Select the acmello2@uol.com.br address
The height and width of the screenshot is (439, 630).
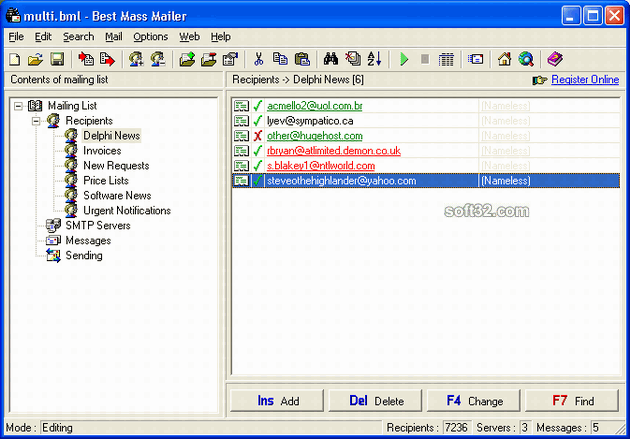pyautogui.click(x=315, y=106)
